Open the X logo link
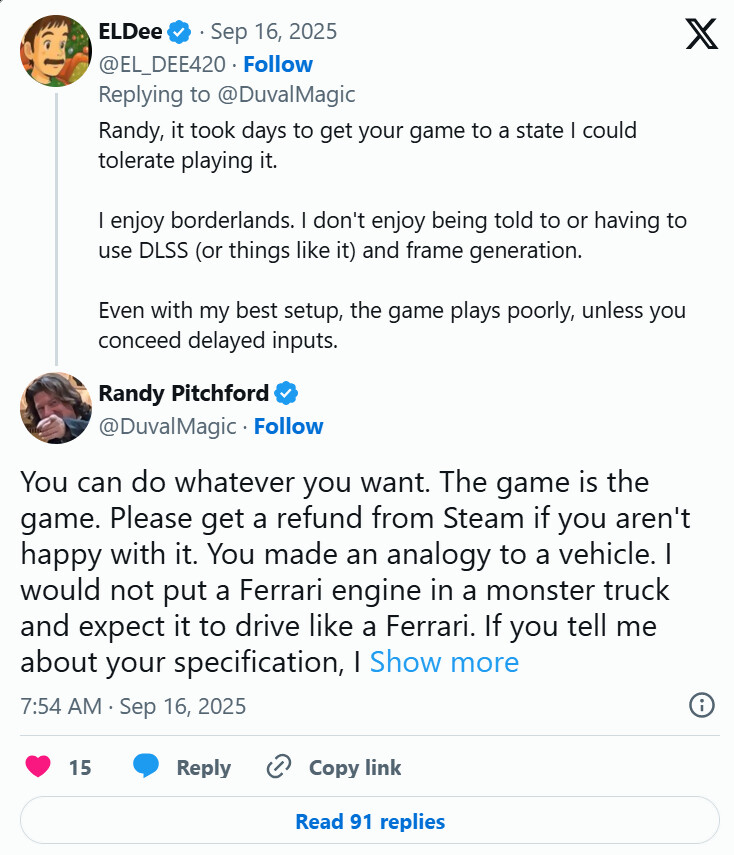This screenshot has width=734, height=855. click(x=702, y=34)
